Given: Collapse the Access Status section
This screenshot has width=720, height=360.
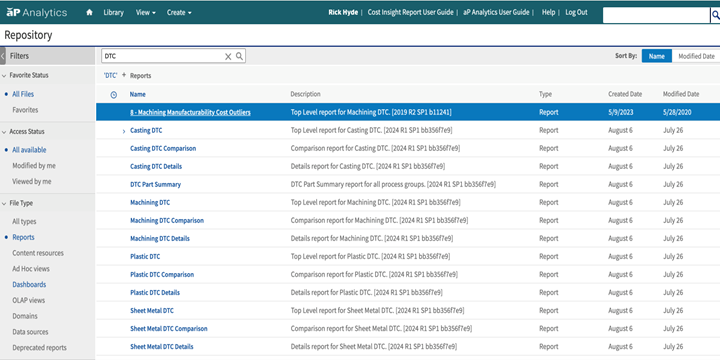Looking at the screenshot, I should [x=4, y=132].
